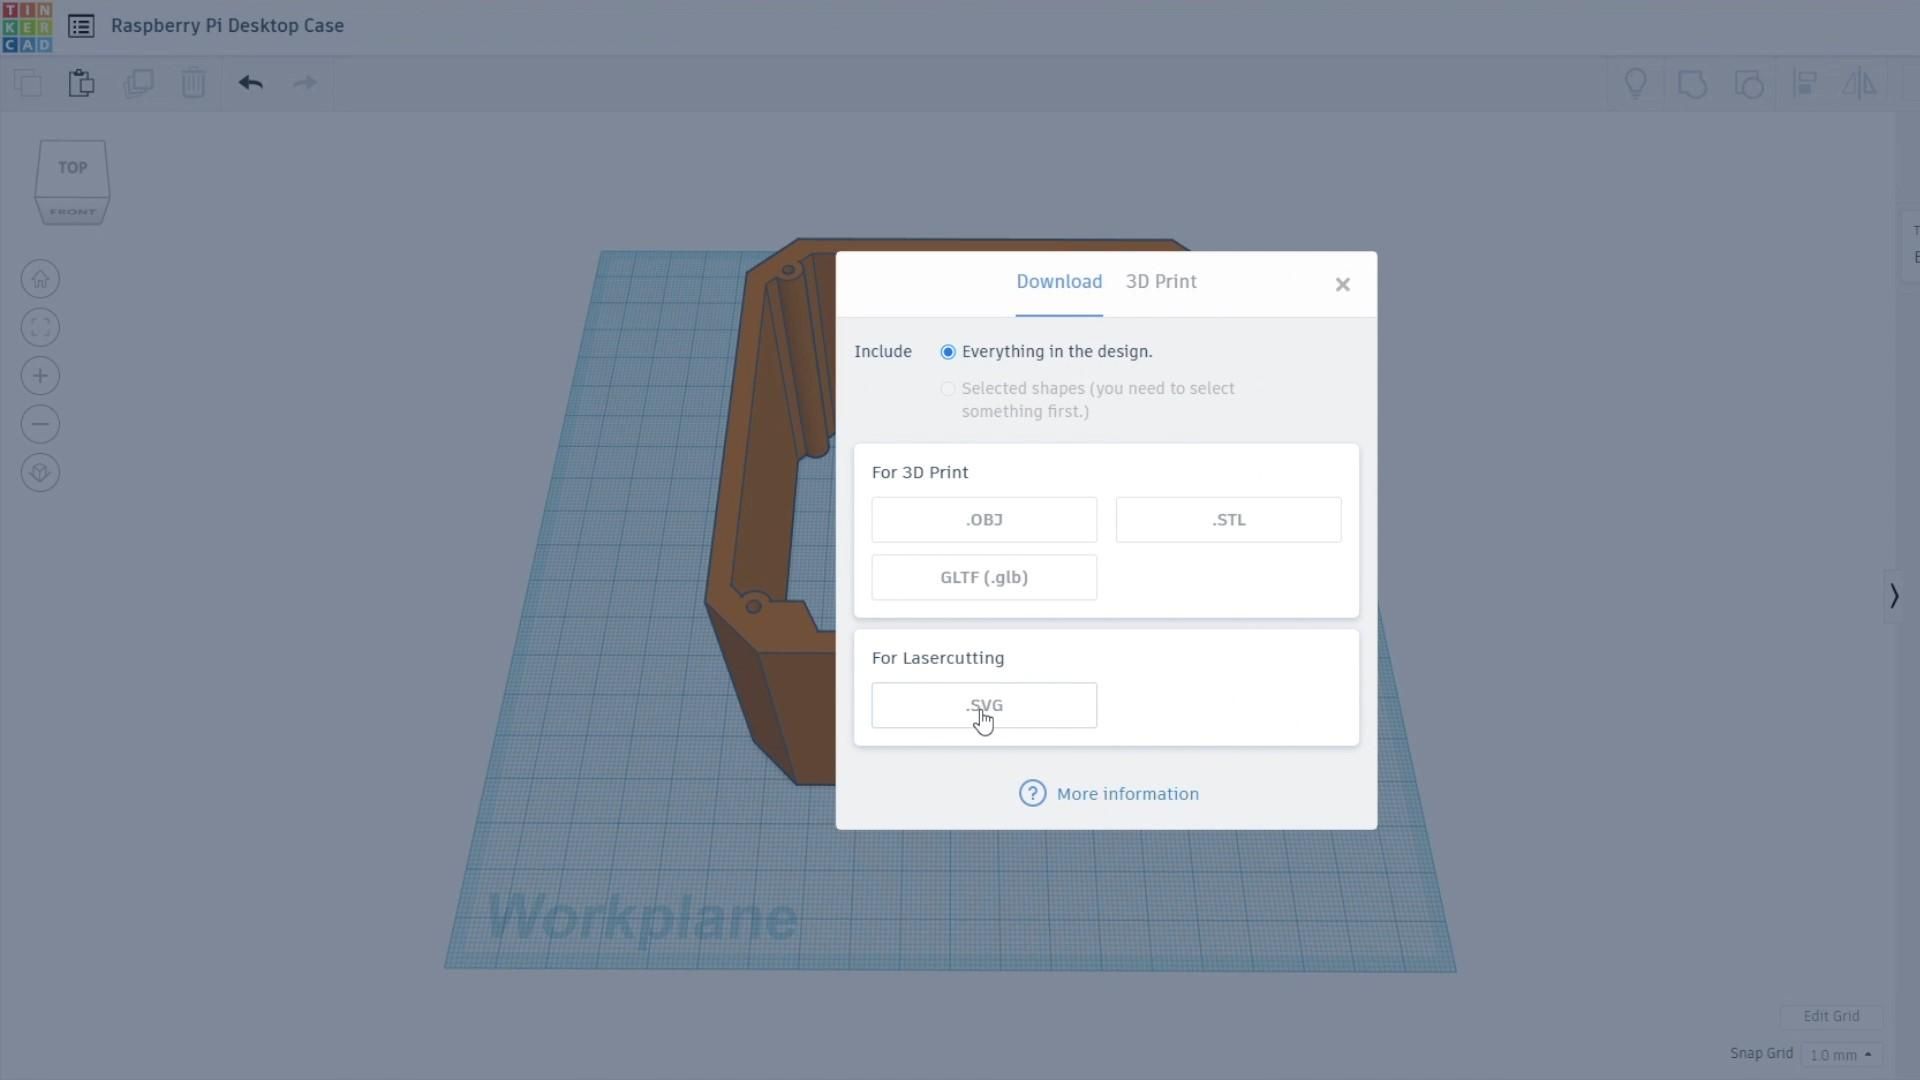The image size is (1920, 1080).
Task: Click the TOP face of view cube
Action: (72, 168)
